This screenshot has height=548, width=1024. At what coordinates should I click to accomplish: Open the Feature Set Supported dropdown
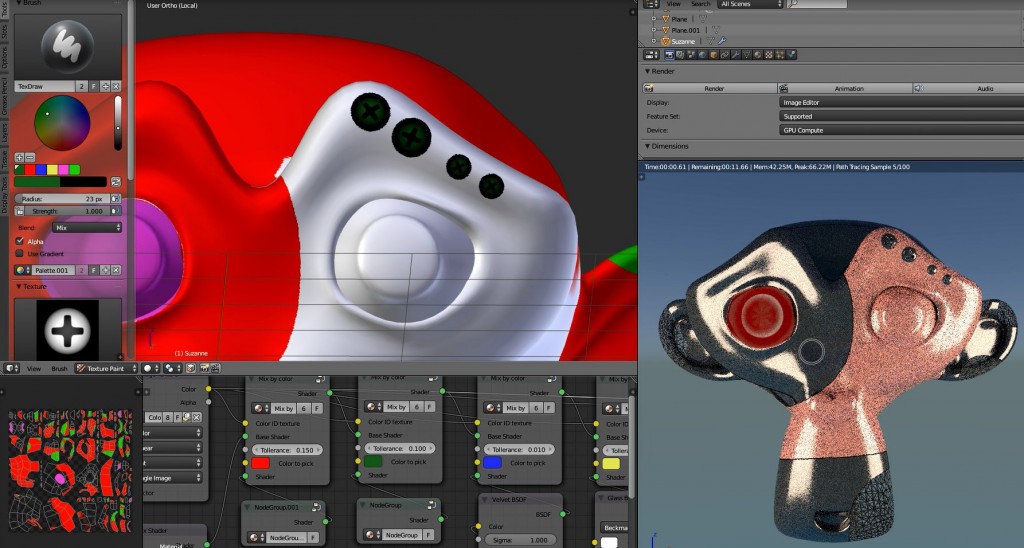[901, 116]
